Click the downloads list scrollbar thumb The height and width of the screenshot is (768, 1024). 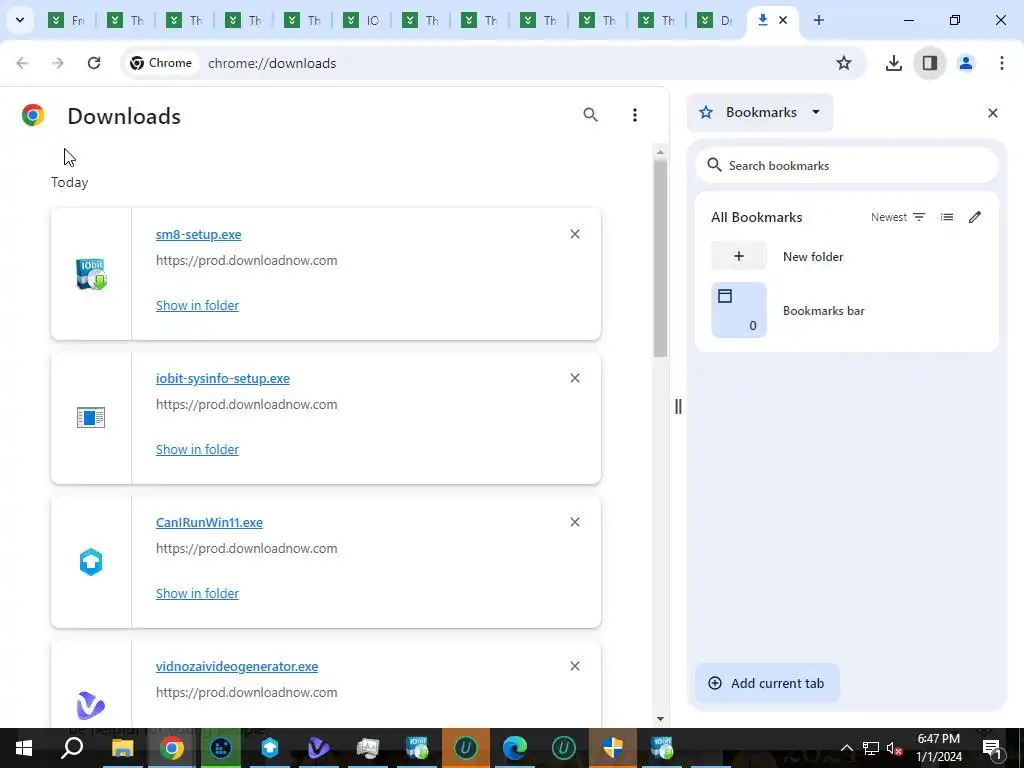(x=660, y=258)
